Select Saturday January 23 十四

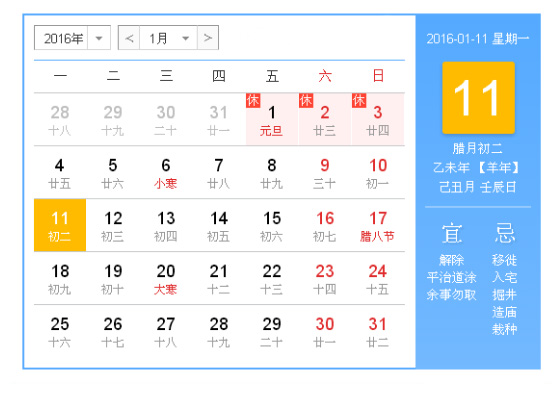pos(325,279)
